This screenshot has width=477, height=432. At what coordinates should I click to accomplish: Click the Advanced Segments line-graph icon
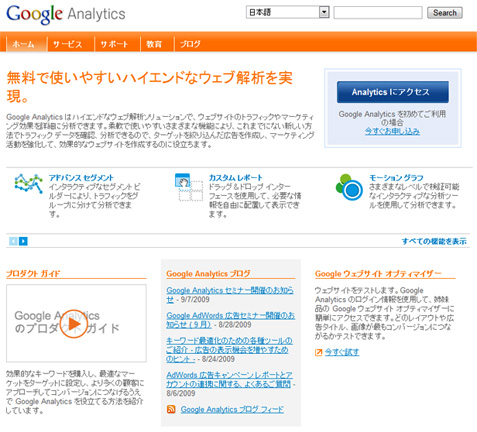pos(29,183)
